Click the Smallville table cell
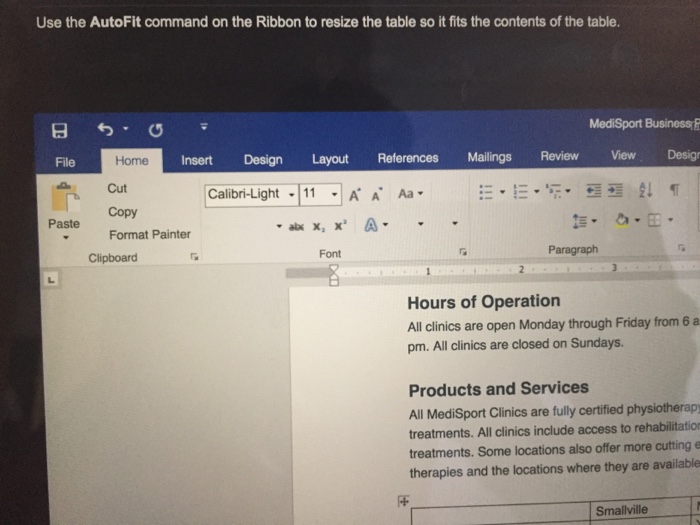Viewport: 700px width, 525px height. coord(641,510)
